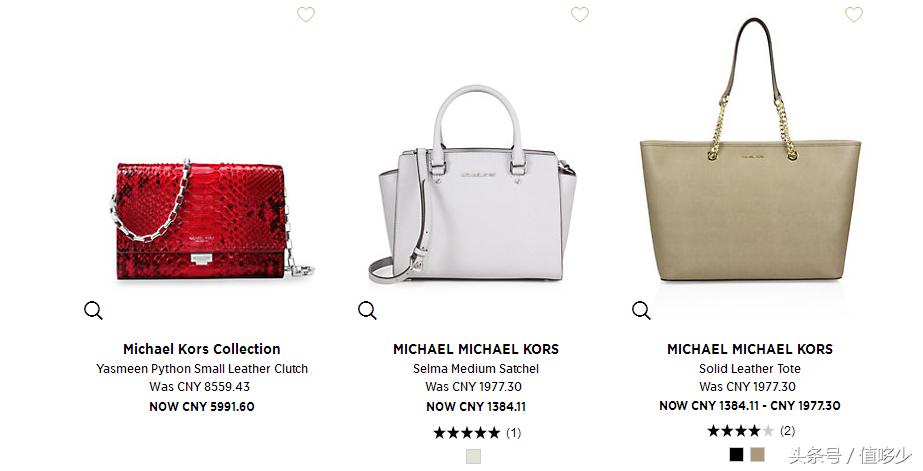Image resolution: width=923 pixels, height=471 pixels.
Task: Click magnifier icon under the grey satchel
Action: [367, 310]
